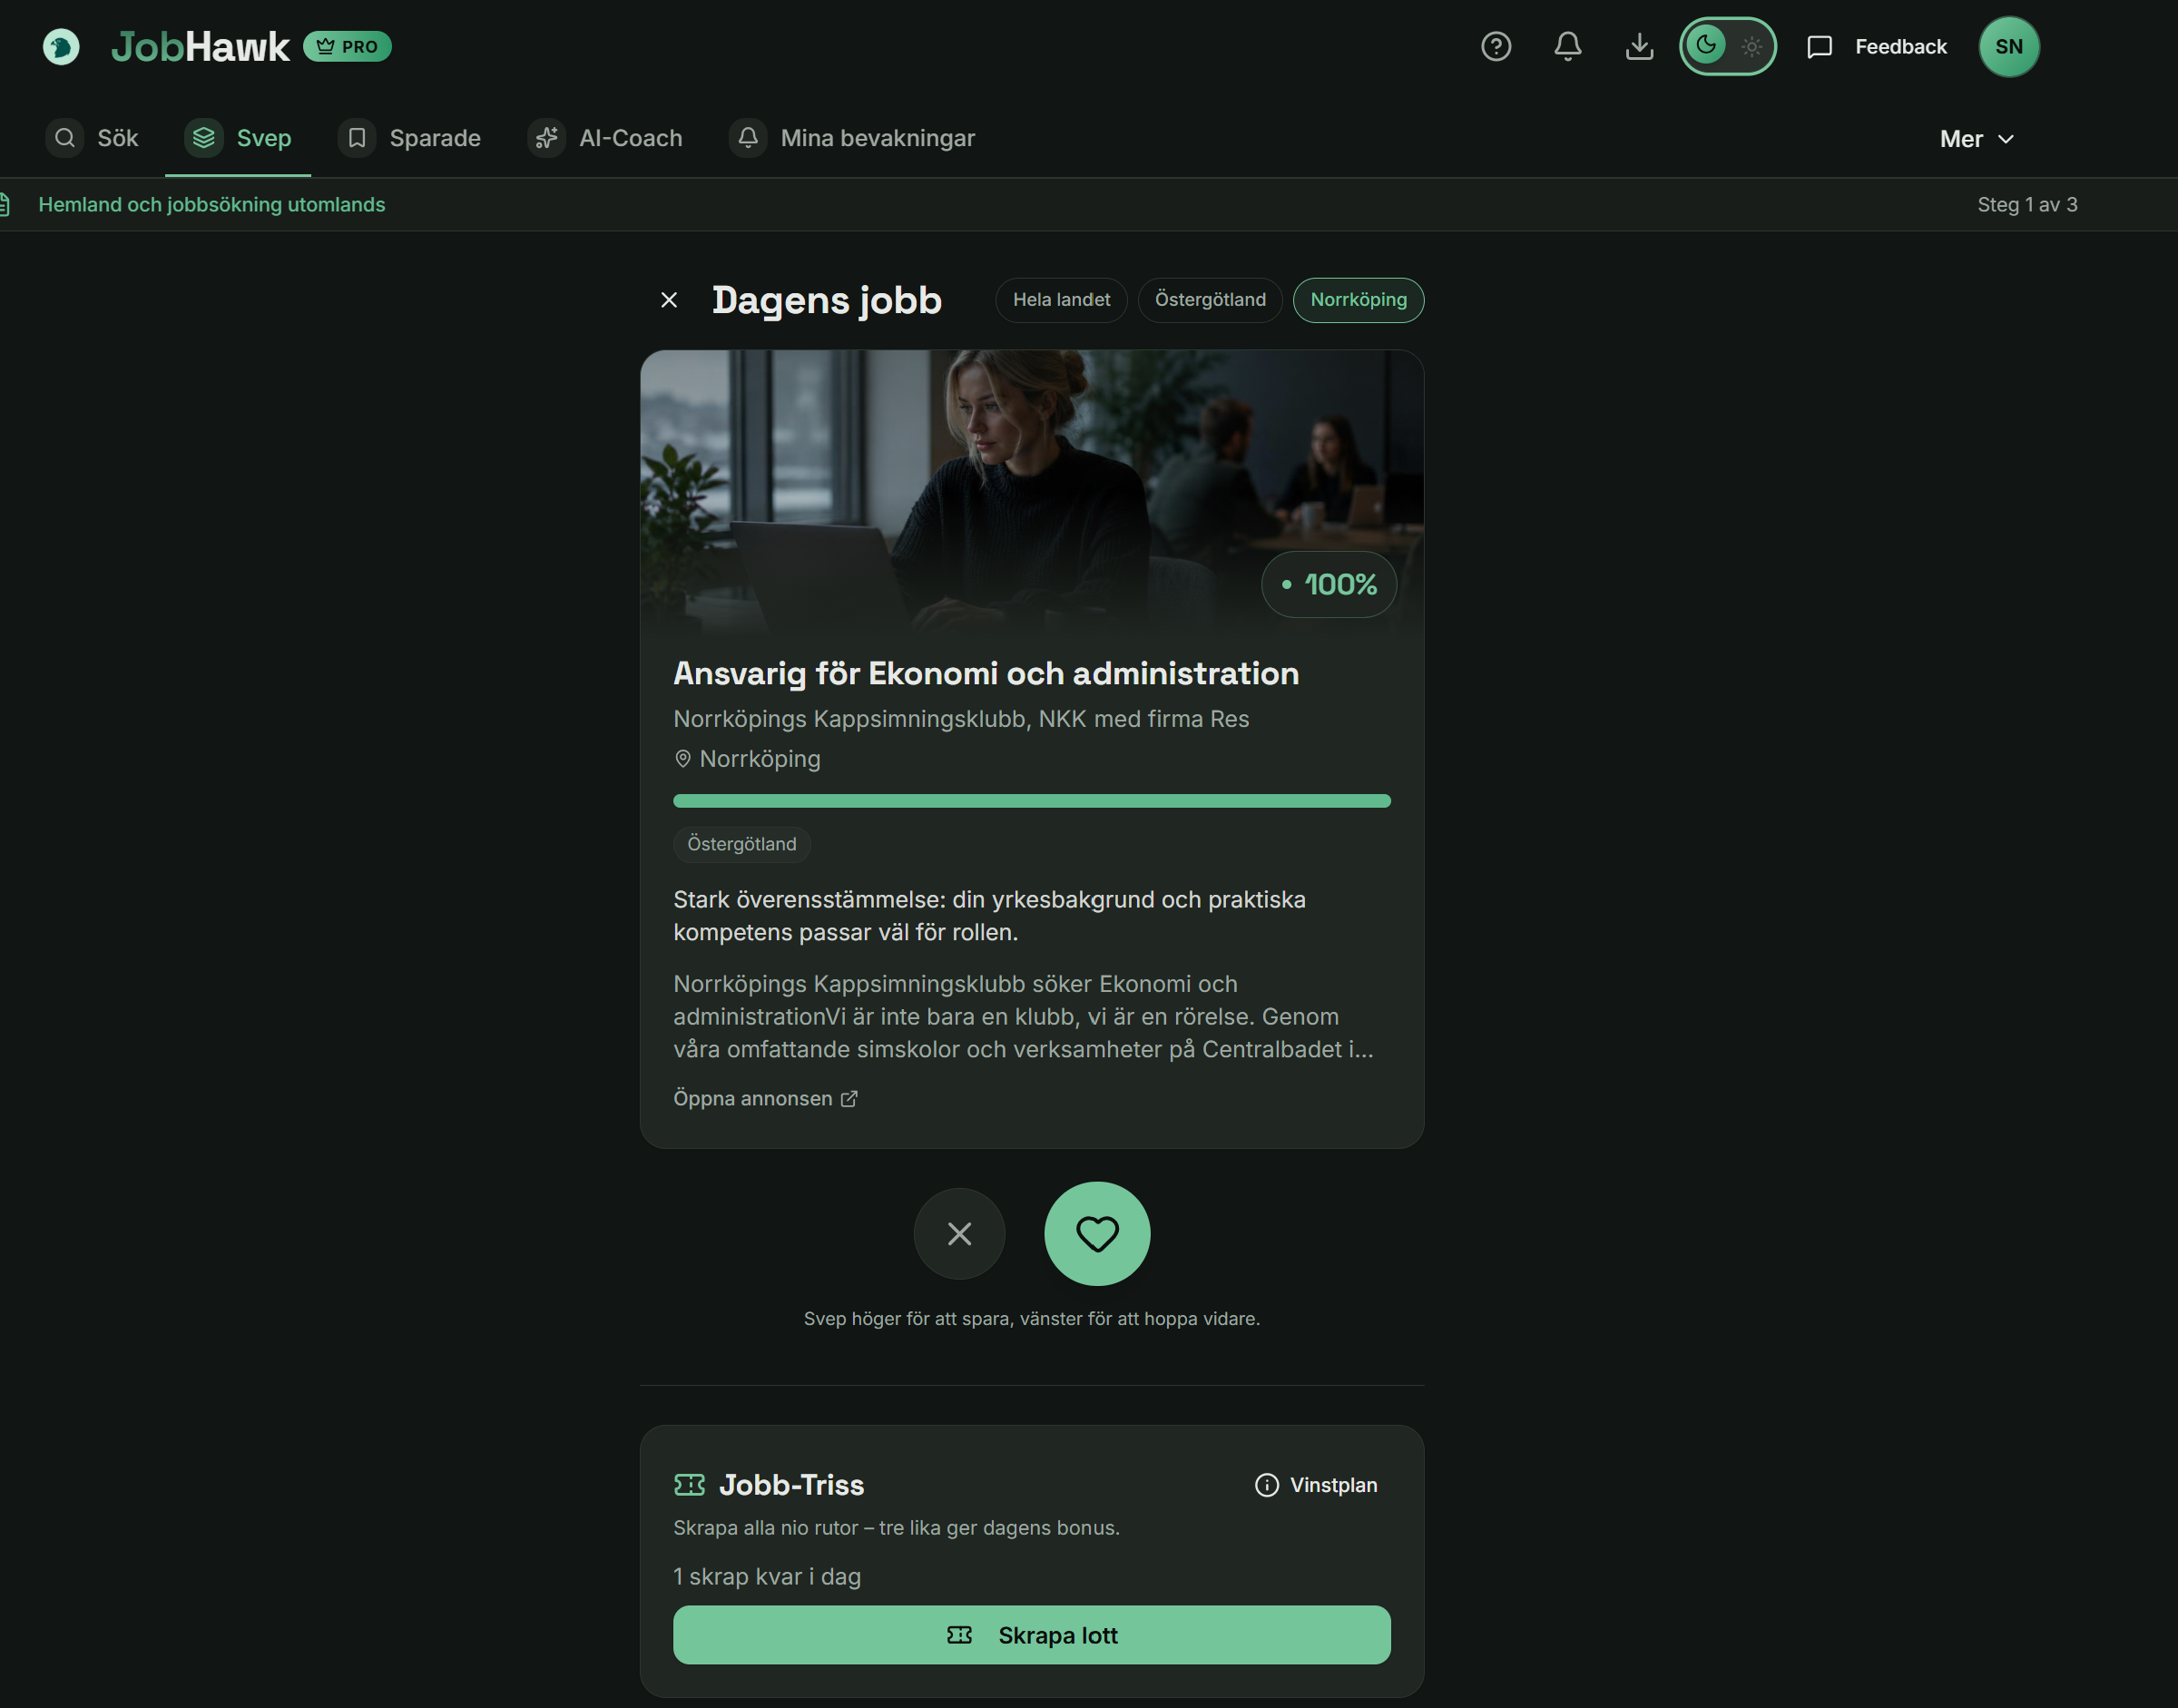Viewport: 2178px width, 1708px height.
Task: Click the job title Ansvarig för Ekonomi
Action: [x=985, y=674]
